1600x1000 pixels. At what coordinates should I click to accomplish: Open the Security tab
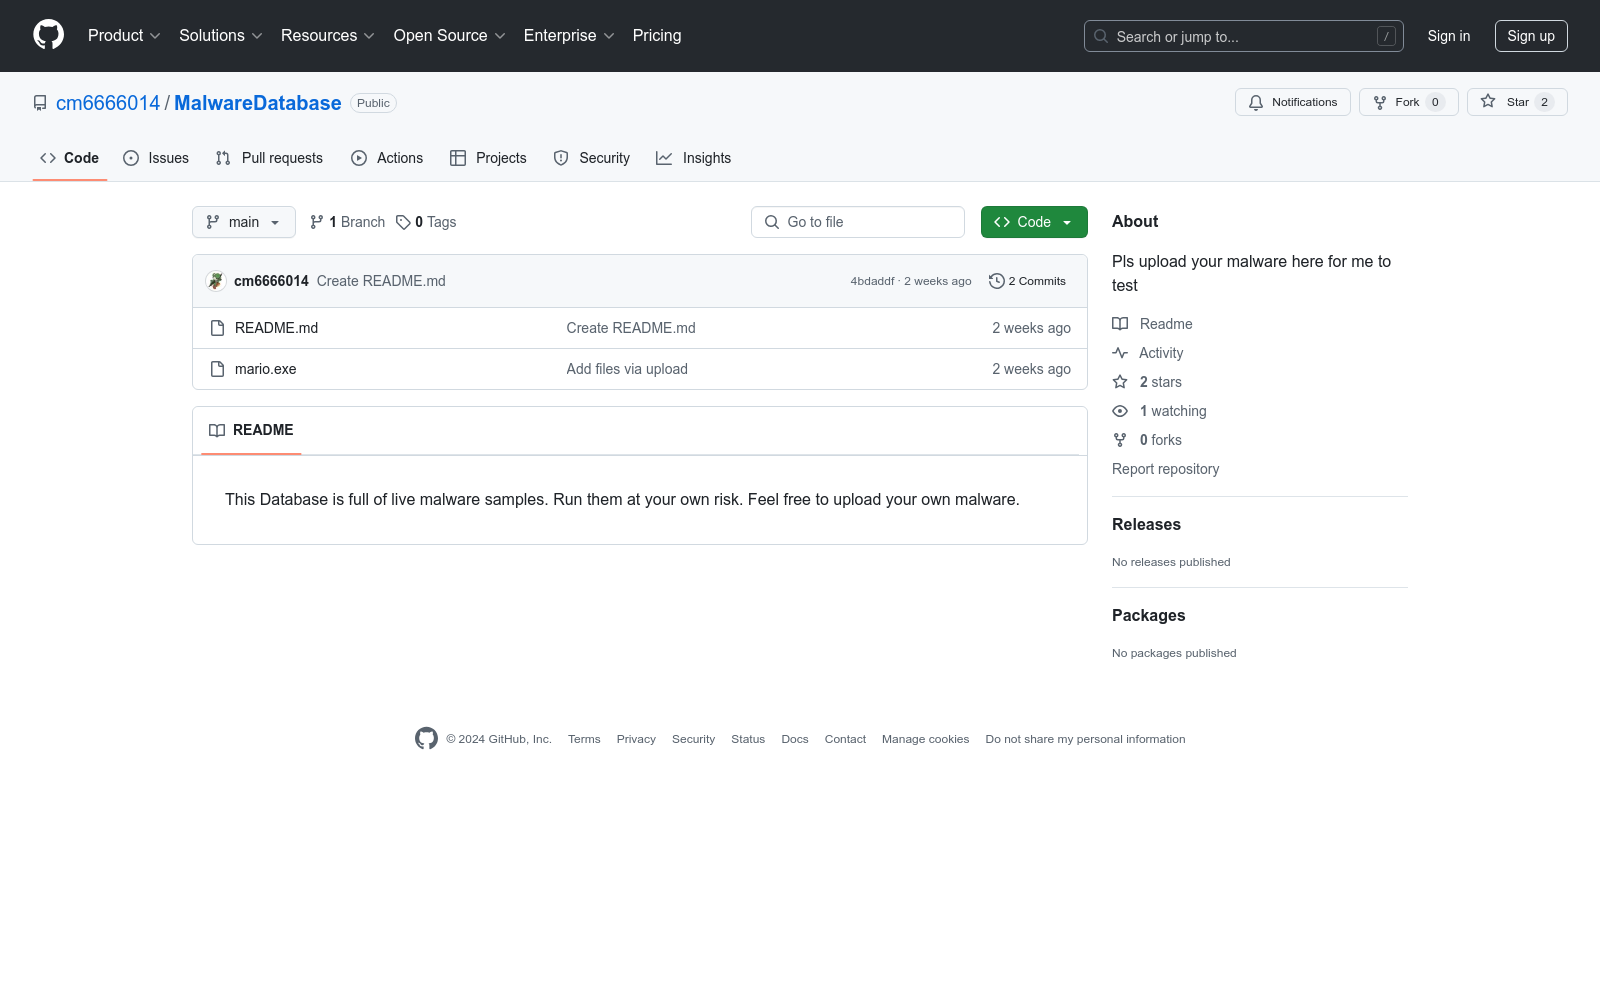592,158
